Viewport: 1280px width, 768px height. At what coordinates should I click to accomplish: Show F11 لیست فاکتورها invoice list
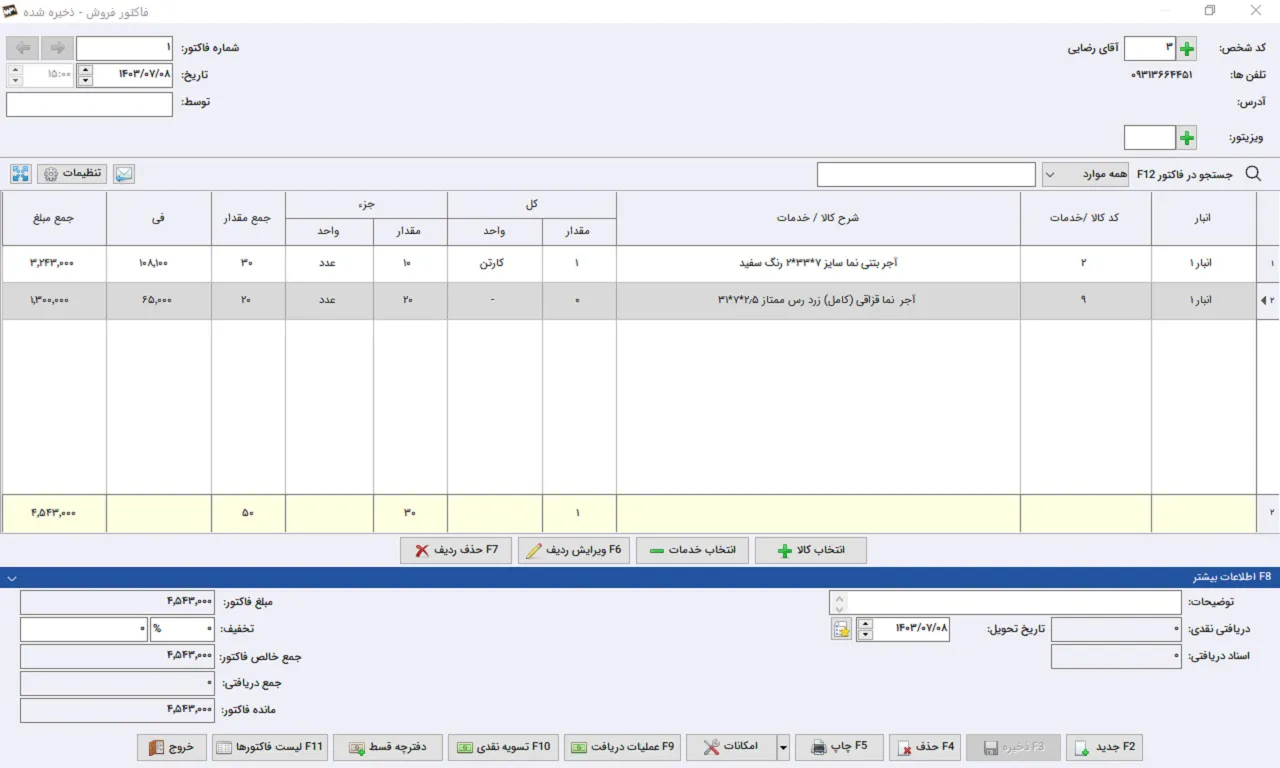pos(270,747)
